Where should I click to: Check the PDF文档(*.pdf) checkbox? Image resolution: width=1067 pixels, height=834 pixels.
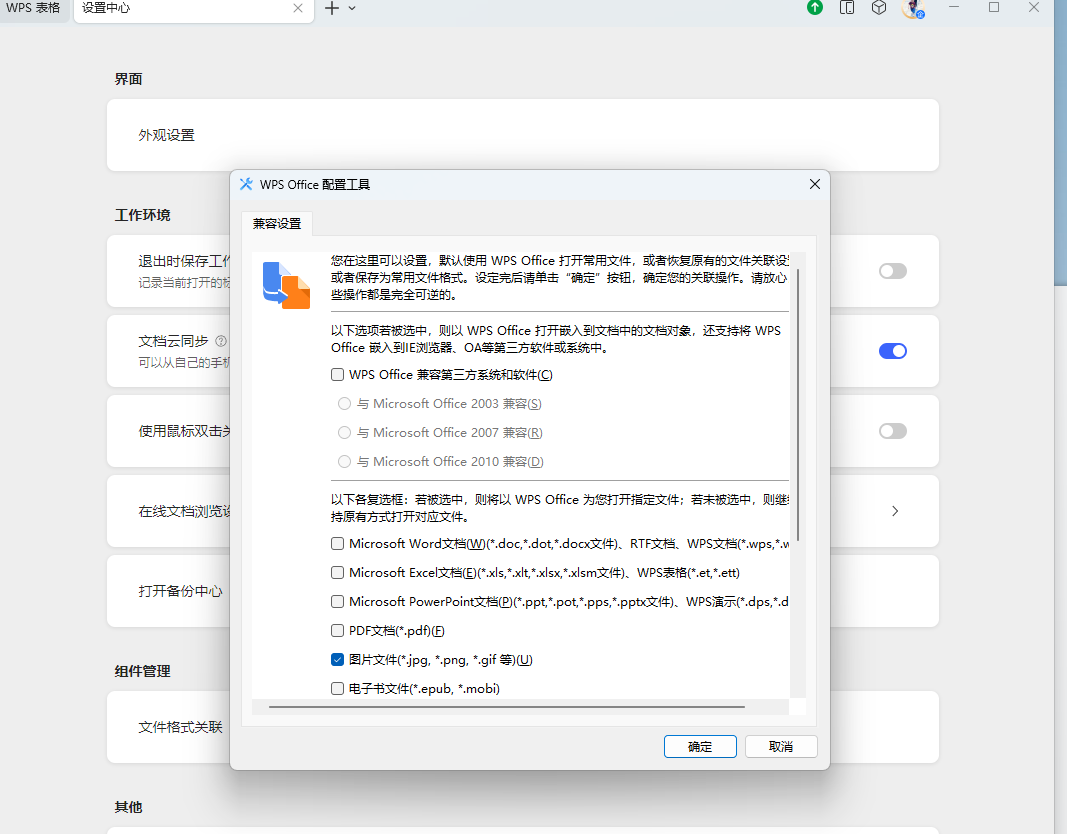tap(338, 631)
